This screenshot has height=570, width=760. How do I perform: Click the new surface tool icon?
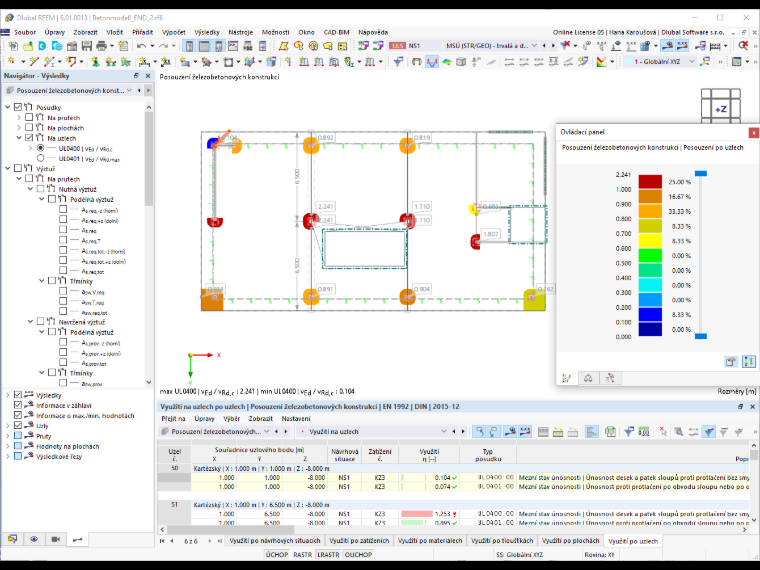click(185, 62)
